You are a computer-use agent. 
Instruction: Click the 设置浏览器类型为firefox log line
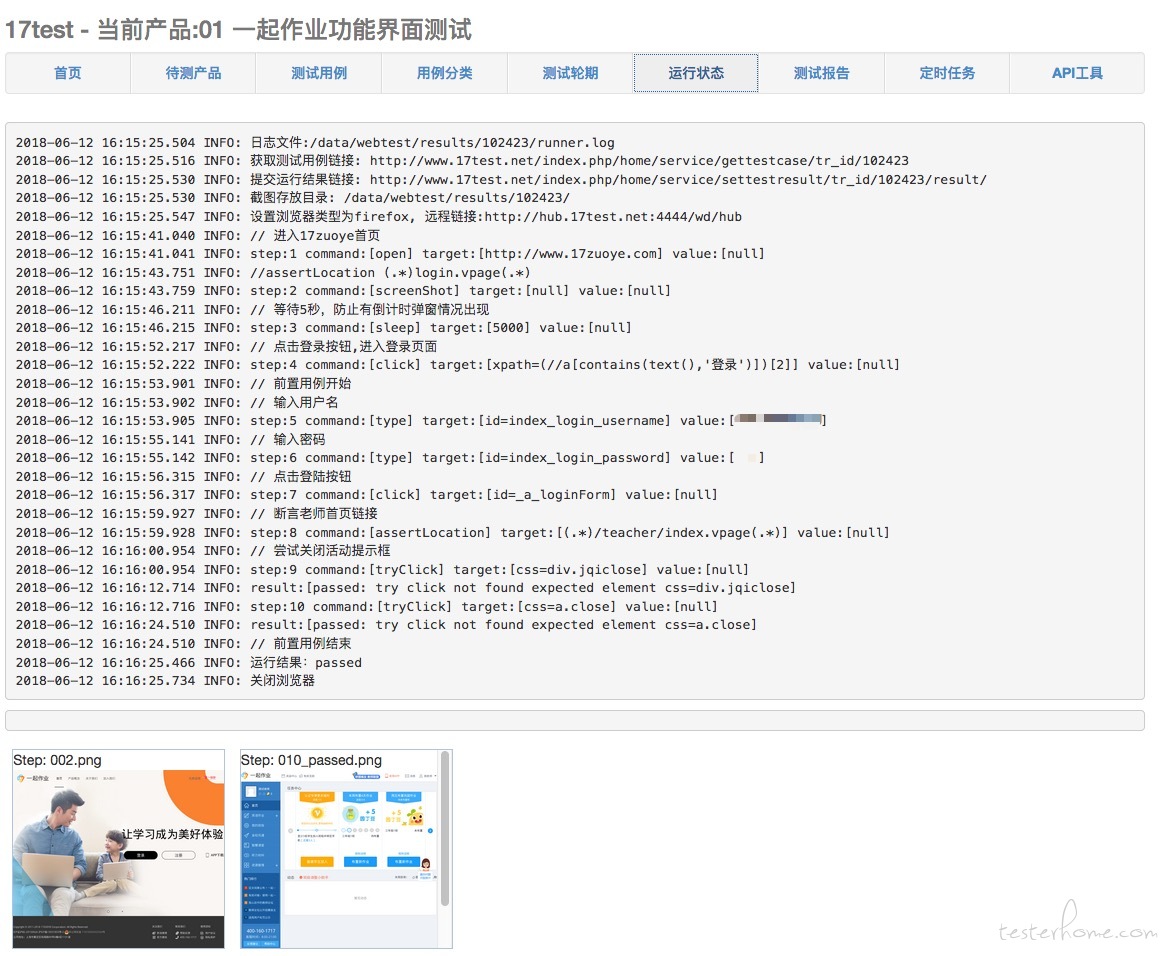379,217
